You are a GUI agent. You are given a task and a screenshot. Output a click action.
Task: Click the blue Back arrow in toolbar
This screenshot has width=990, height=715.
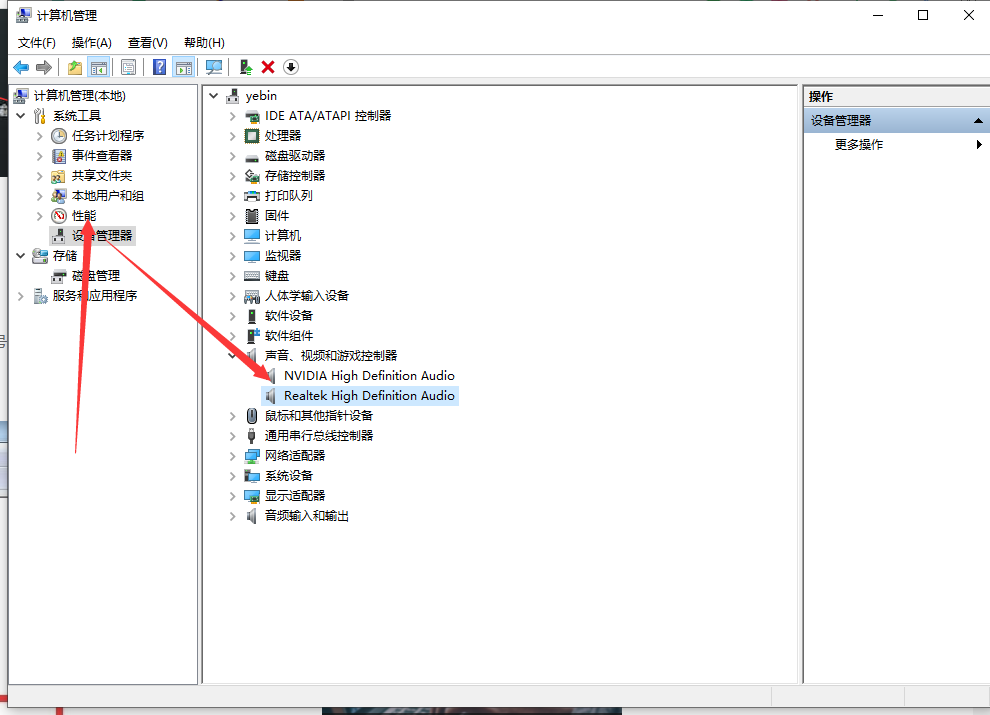(20, 67)
